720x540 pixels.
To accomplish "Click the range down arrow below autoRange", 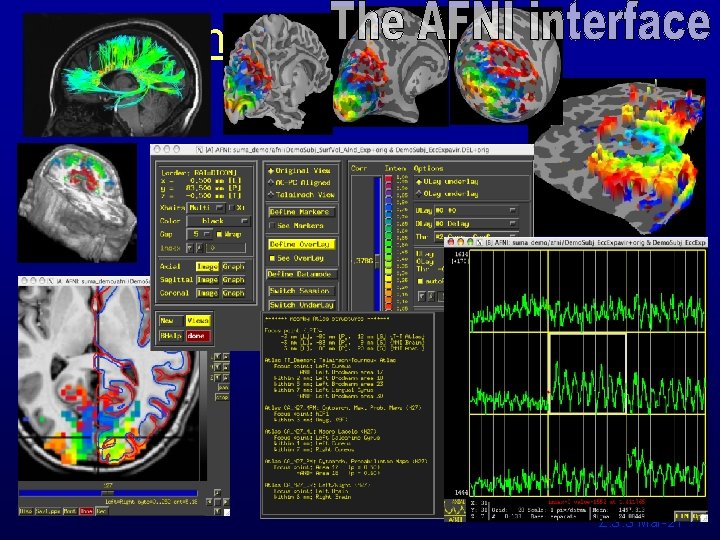I will point(422,296).
